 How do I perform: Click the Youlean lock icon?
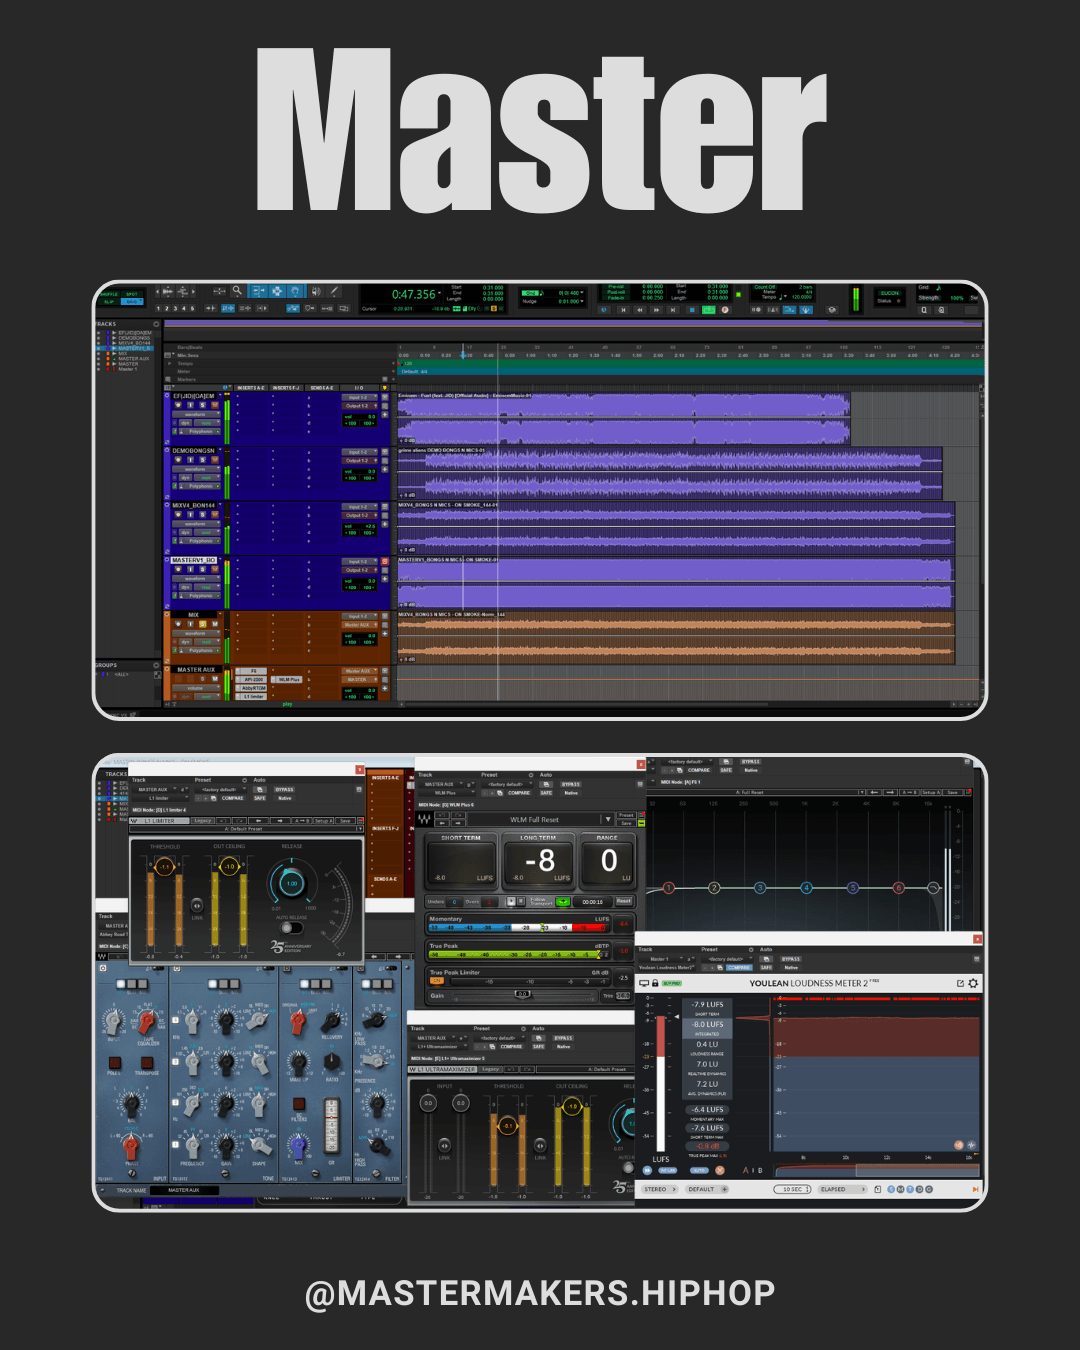[655, 984]
